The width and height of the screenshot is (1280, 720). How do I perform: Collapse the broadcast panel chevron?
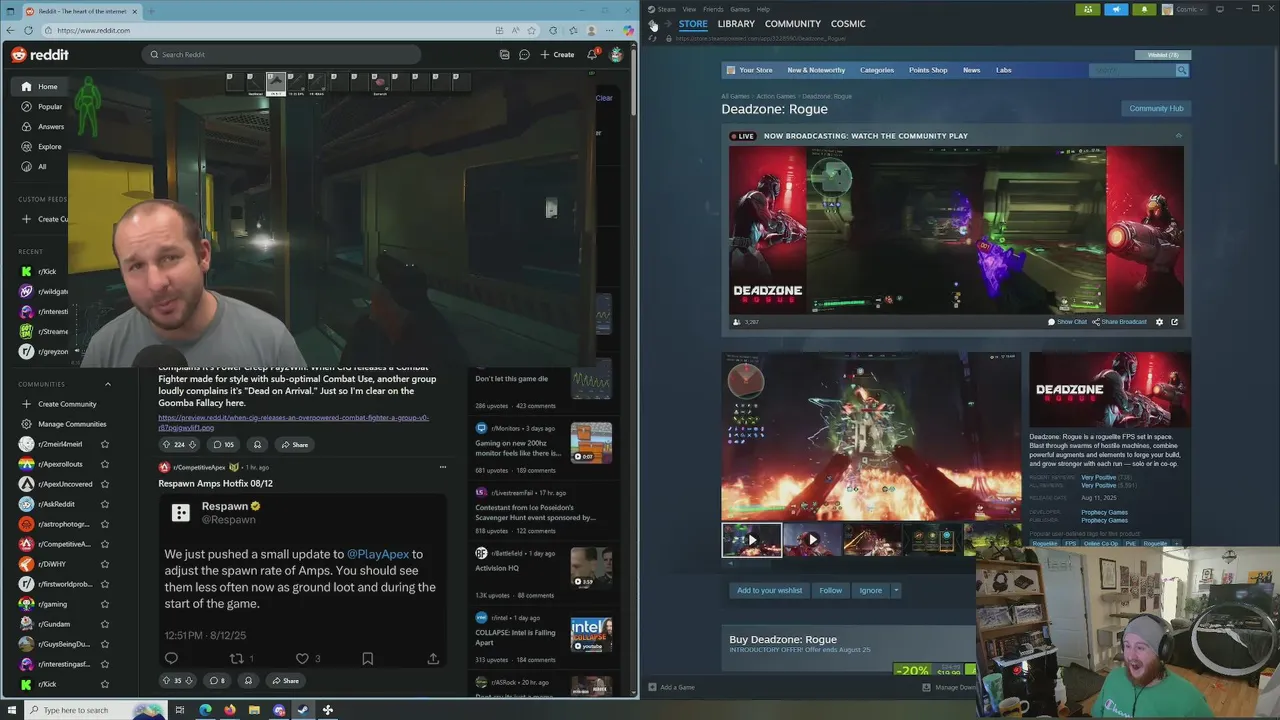[x=1178, y=136]
